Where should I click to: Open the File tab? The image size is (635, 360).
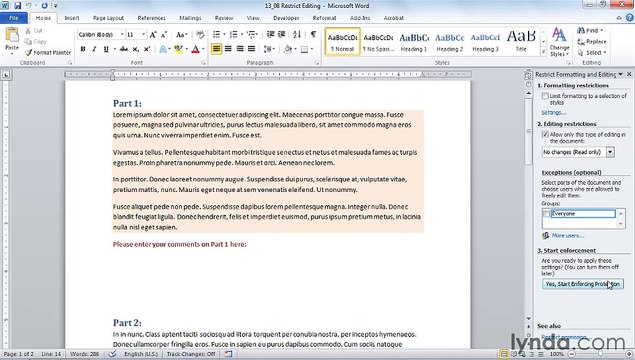13,18
